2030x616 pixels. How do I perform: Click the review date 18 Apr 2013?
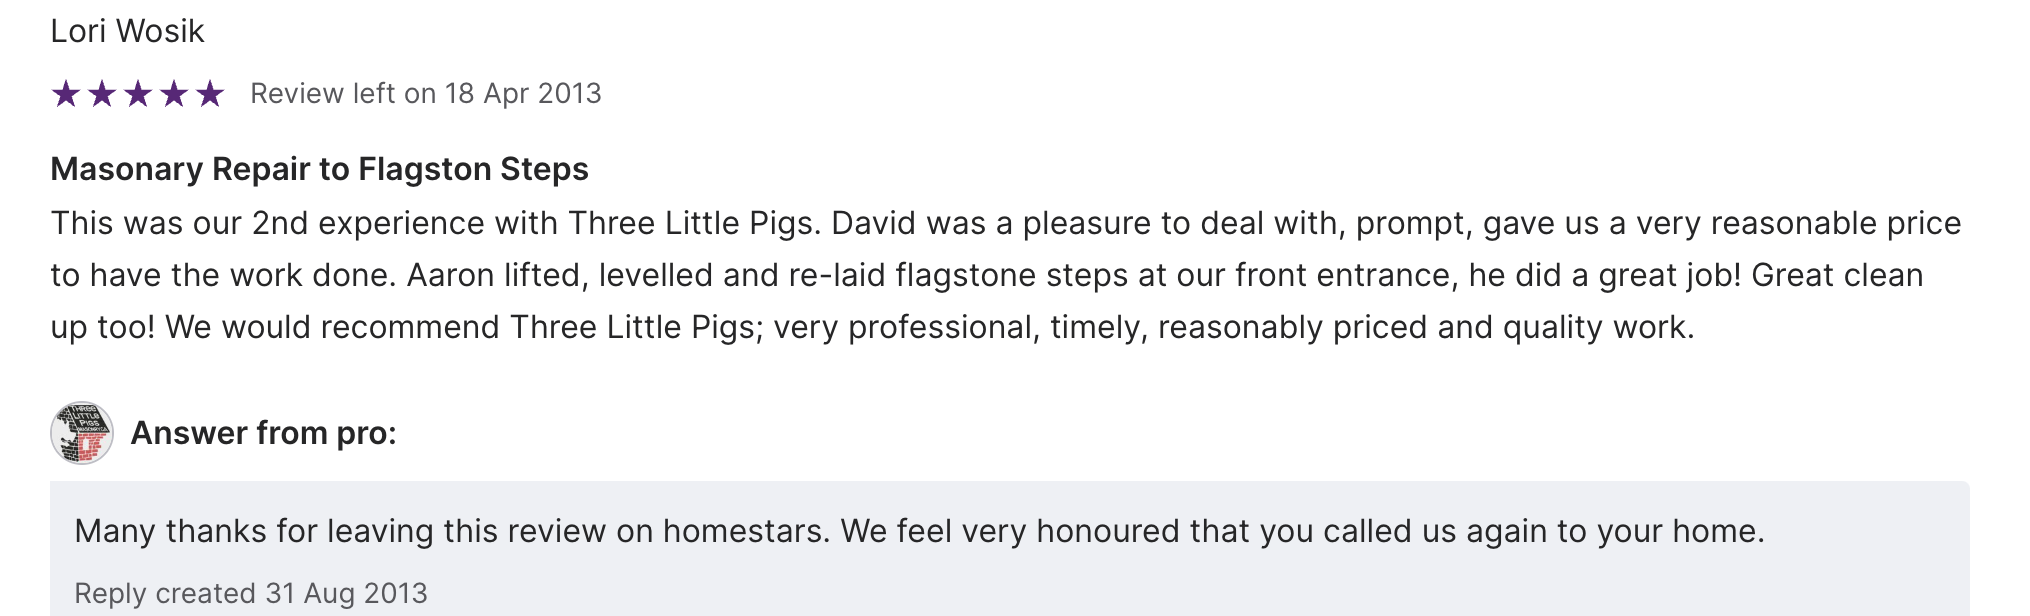[x=523, y=93]
